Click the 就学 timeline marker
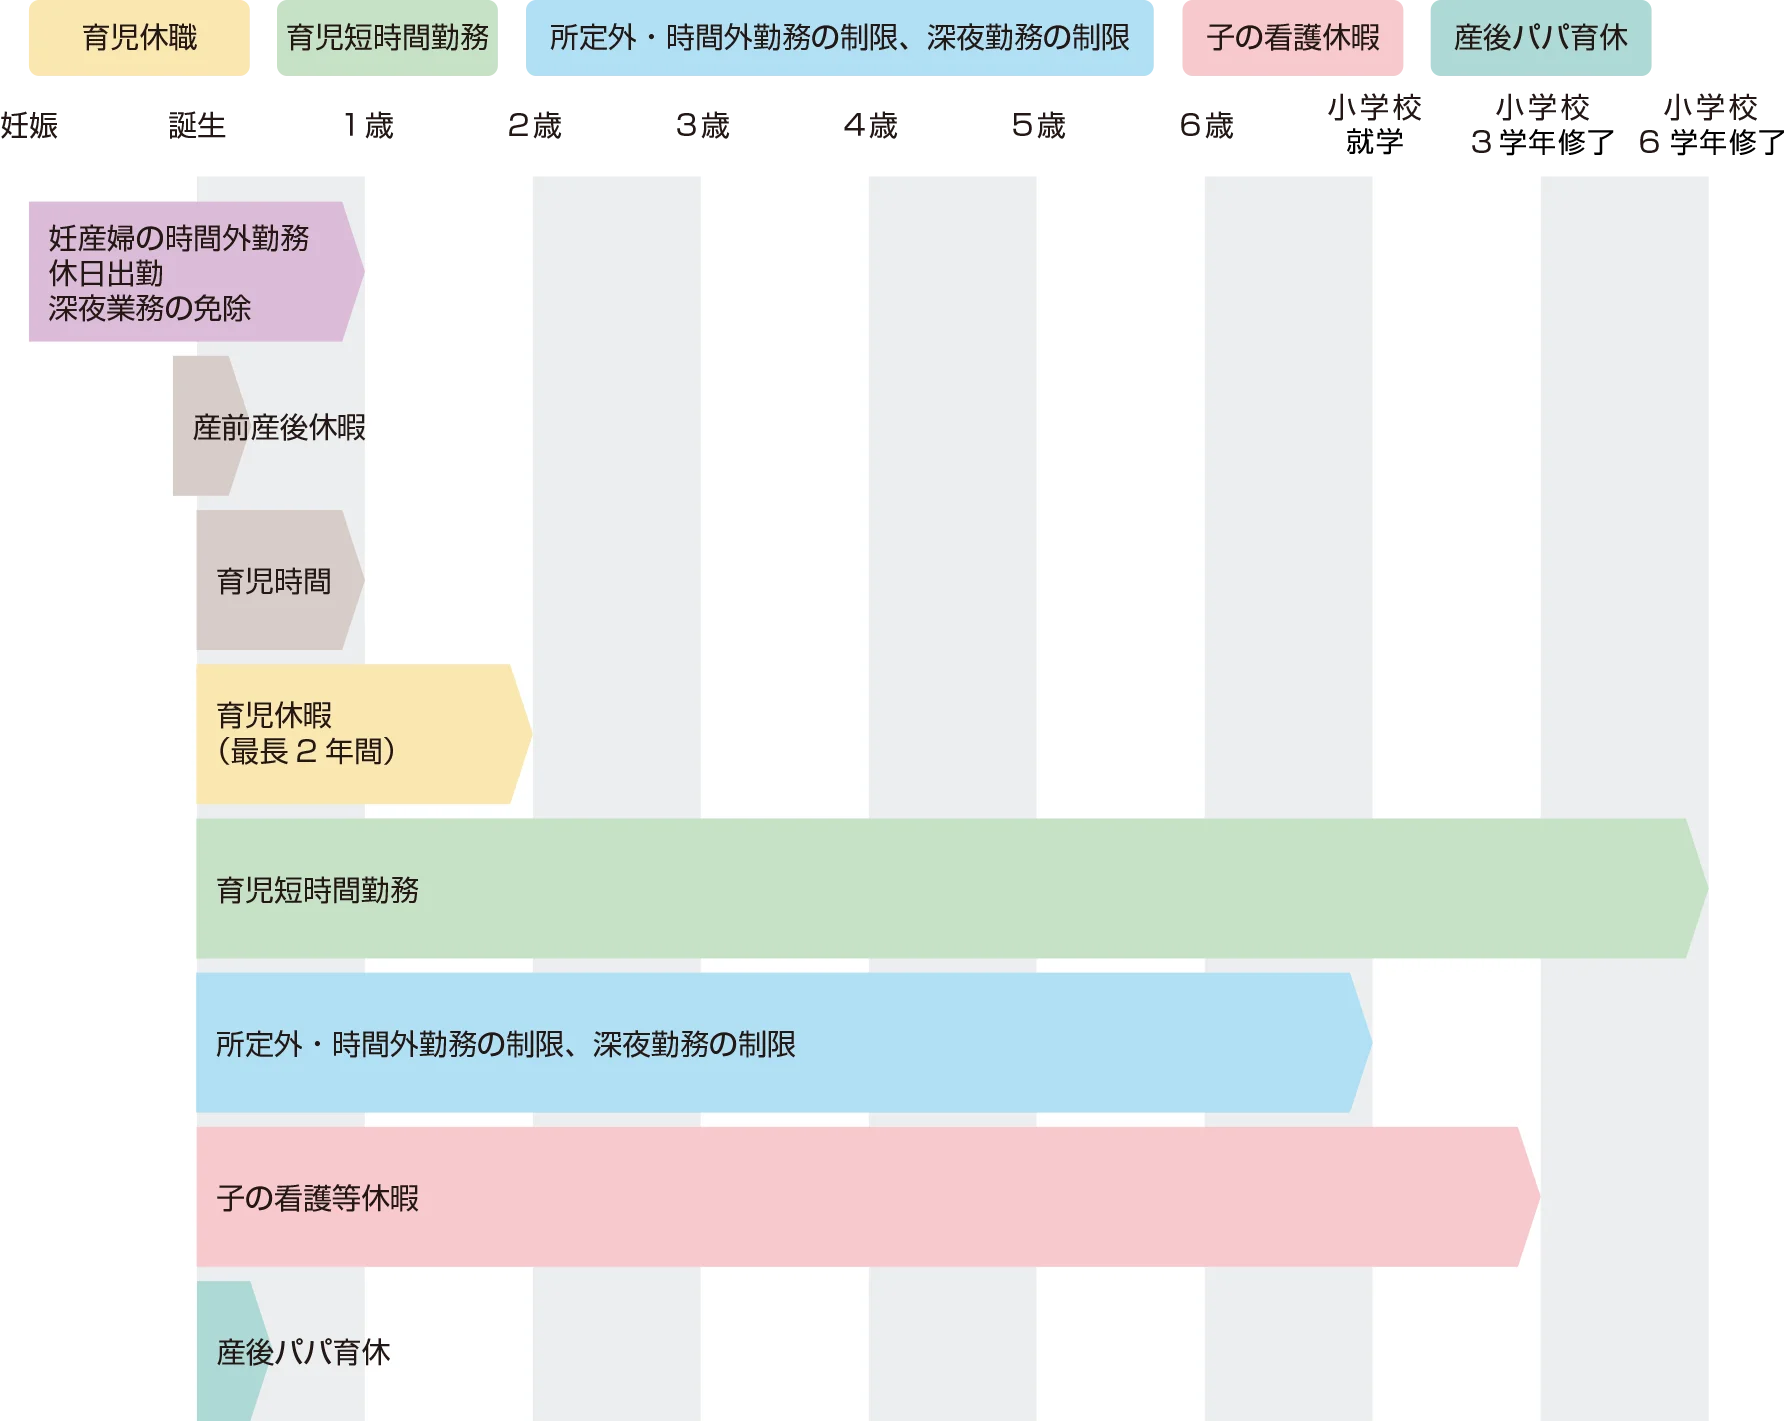Screen dimensions: 1784x1421 [x=1374, y=142]
